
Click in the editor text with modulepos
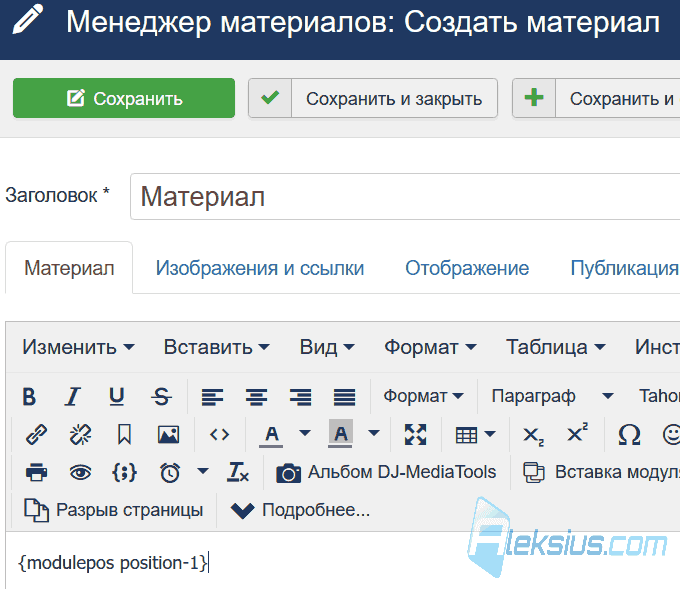coord(113,563)
